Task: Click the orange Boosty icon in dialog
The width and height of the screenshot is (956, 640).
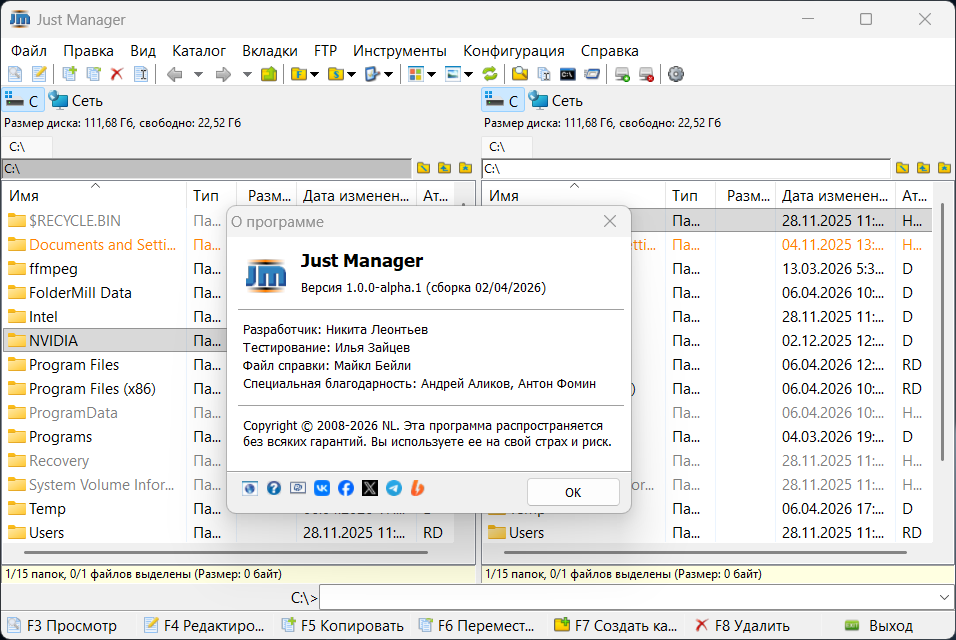Action: [418, 488]
